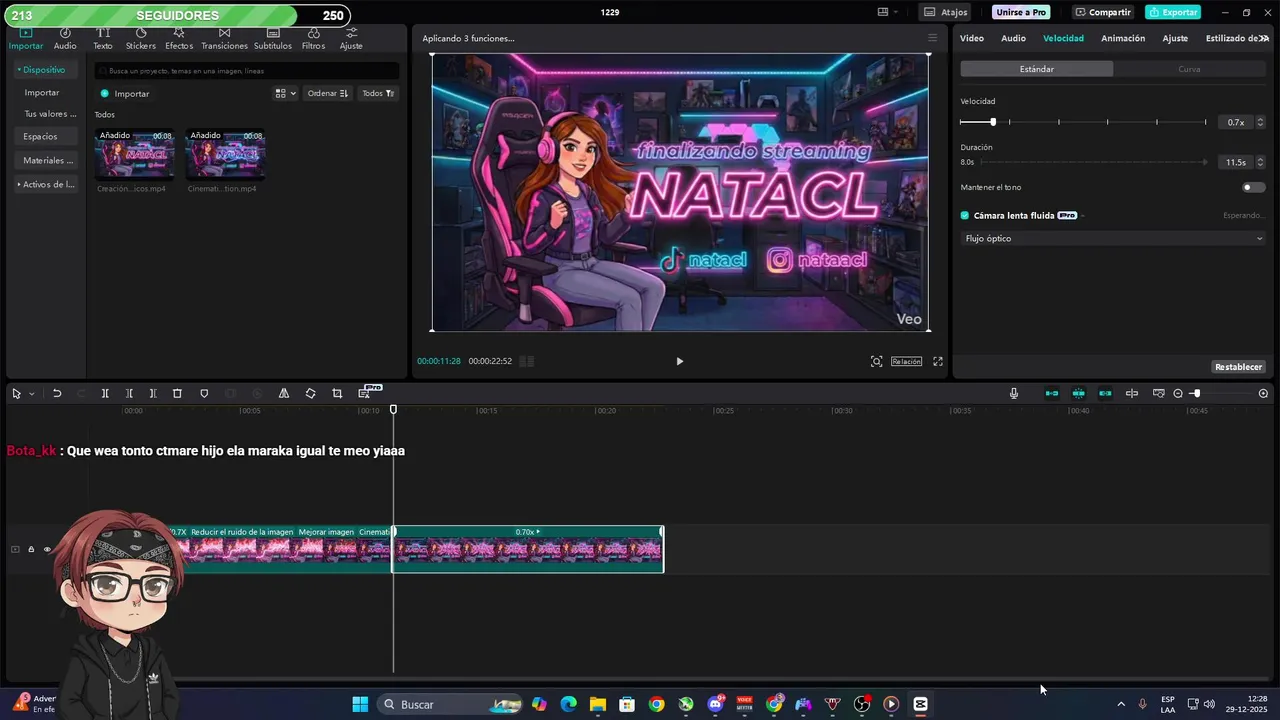Open the Audio media tab
The height and width of the screenshot is (720, 1280).
[x=65, y=39]
